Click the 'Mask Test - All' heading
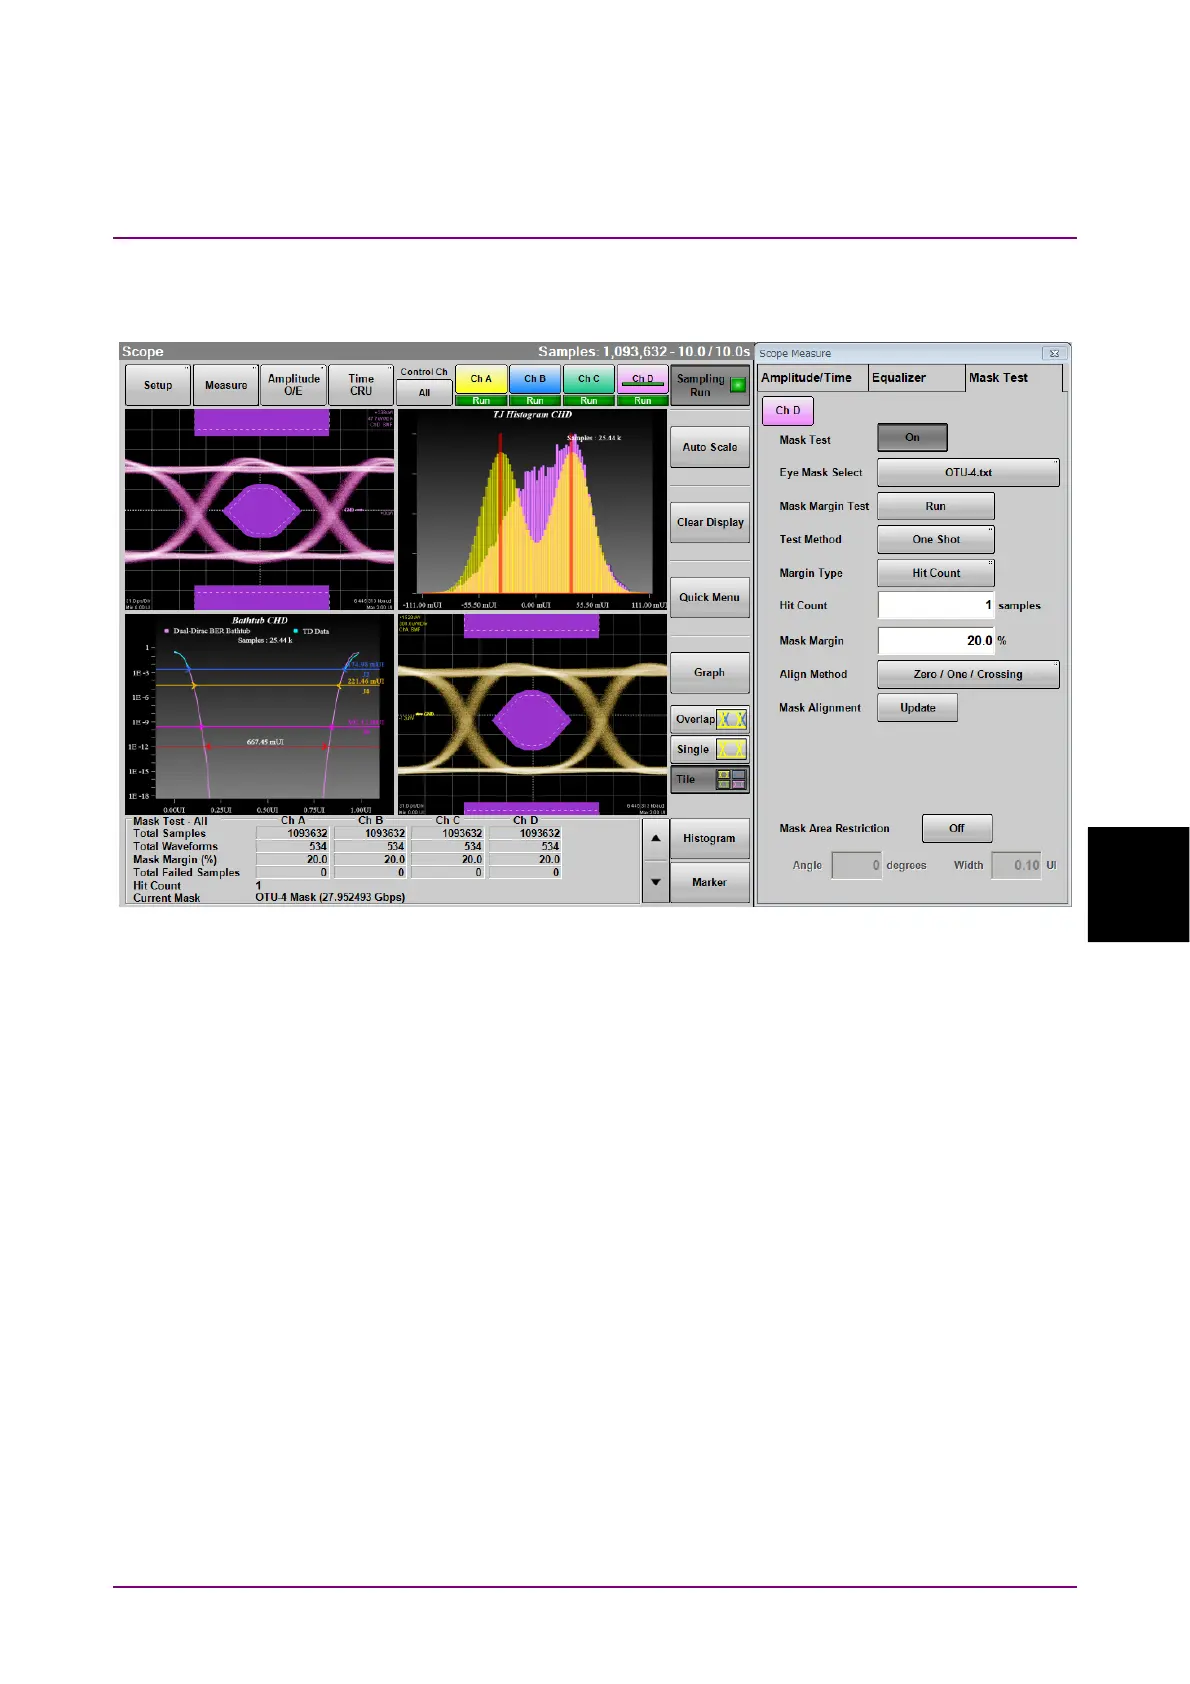This screenshot has height=1684, width=1190. (170, 821)
